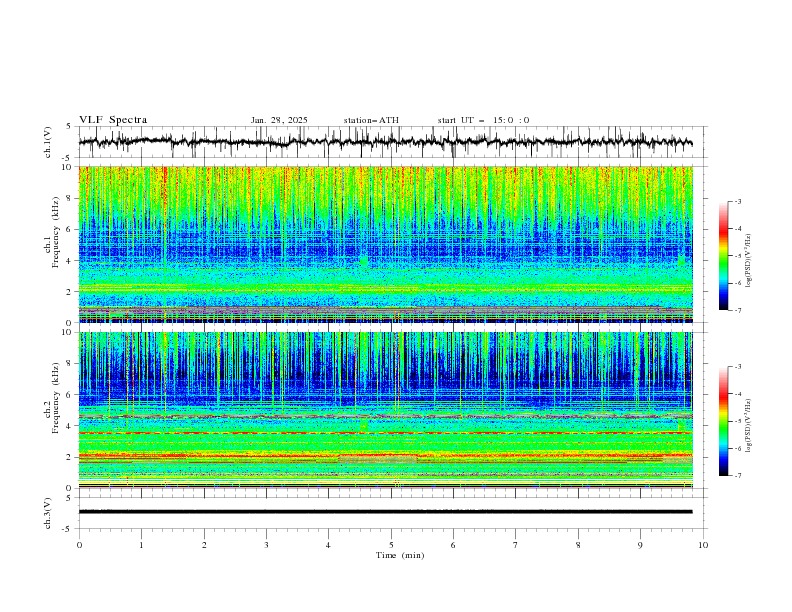Select the upper colorbar "log(PSD)(V²/Hz)" label
The height and width of the screenshot is (612, 792).
click(749, 261)
